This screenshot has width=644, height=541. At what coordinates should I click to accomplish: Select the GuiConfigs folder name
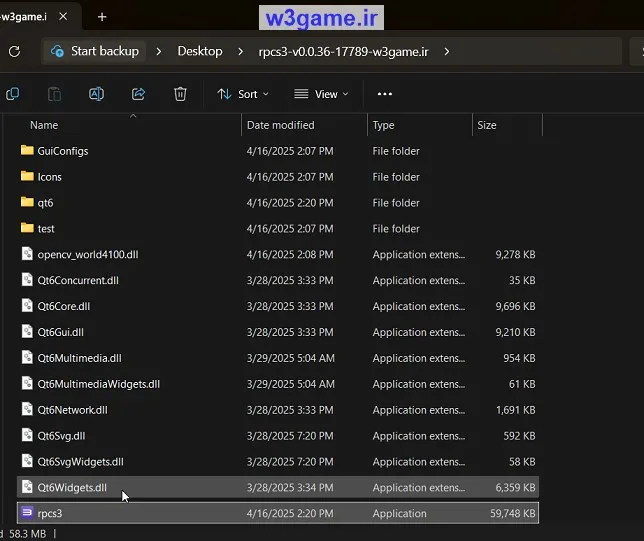[63, 151]
